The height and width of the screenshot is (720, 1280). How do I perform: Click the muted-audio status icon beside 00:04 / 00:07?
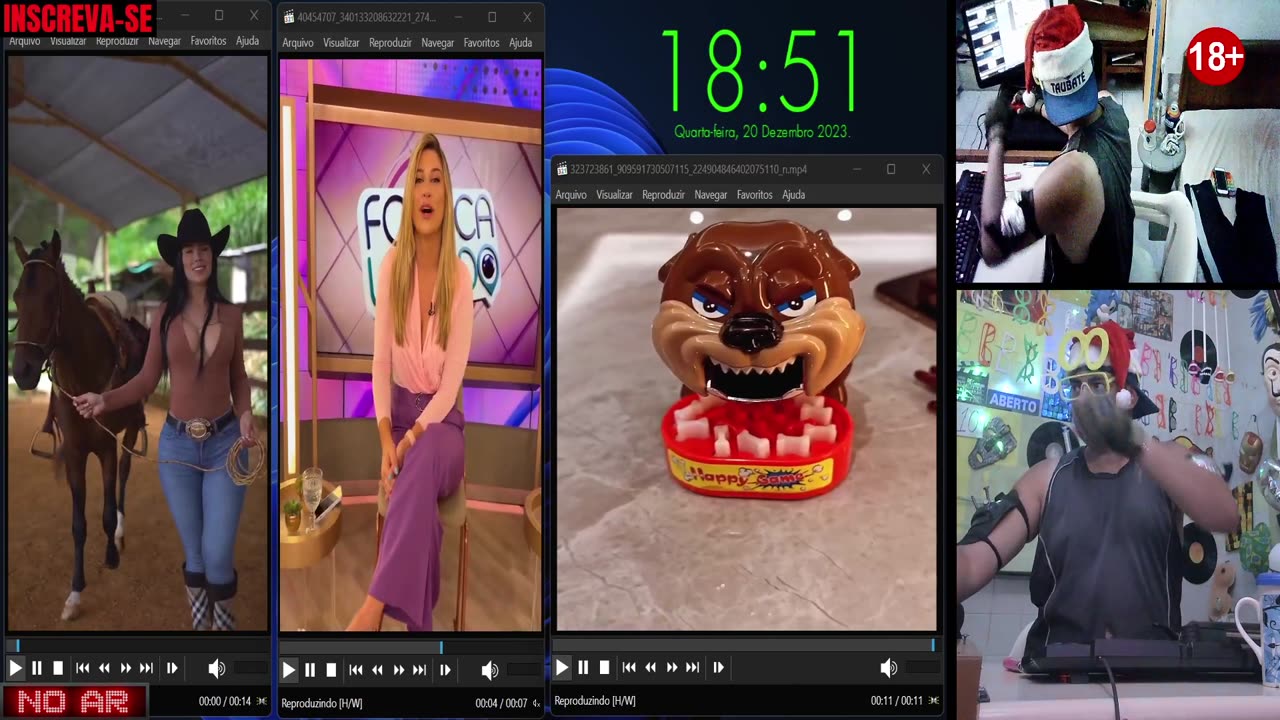pos(536,703)
